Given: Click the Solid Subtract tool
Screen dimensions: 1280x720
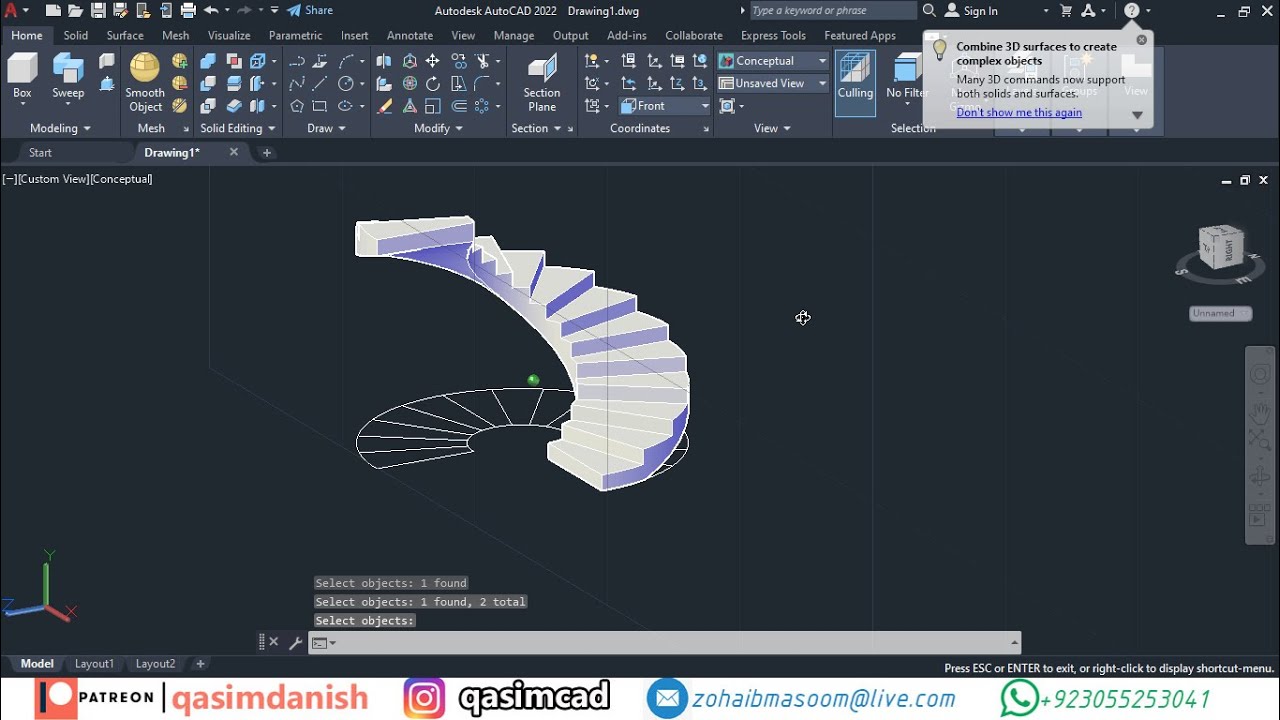Looking at the screenshot, I should 209,84.
